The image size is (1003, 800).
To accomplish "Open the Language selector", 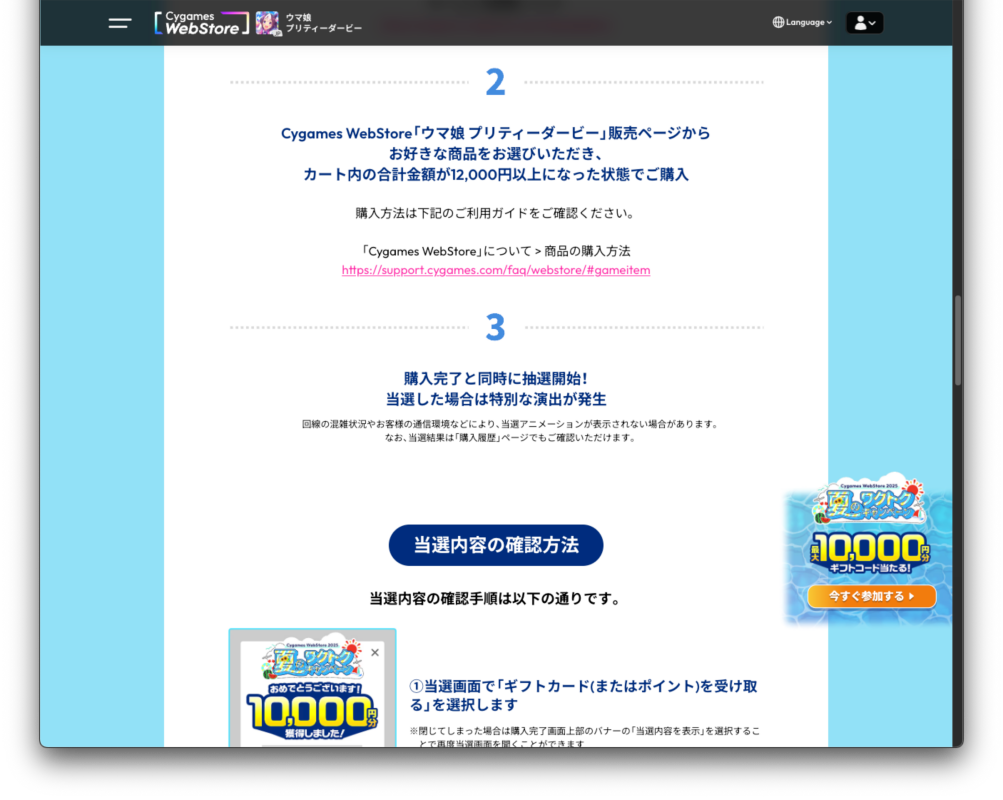I will [x=805, y=23].
